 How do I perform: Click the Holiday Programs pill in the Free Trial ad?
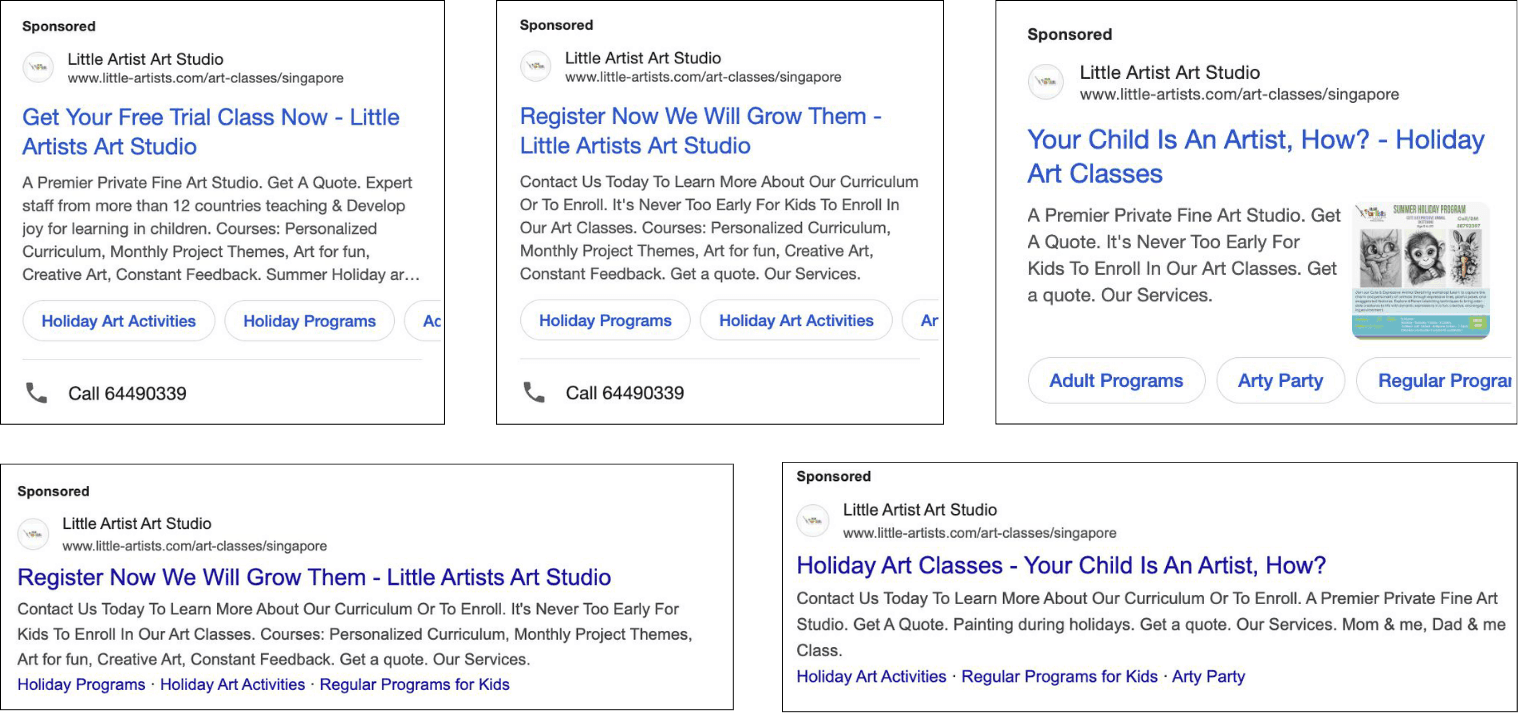pos(309,321)
